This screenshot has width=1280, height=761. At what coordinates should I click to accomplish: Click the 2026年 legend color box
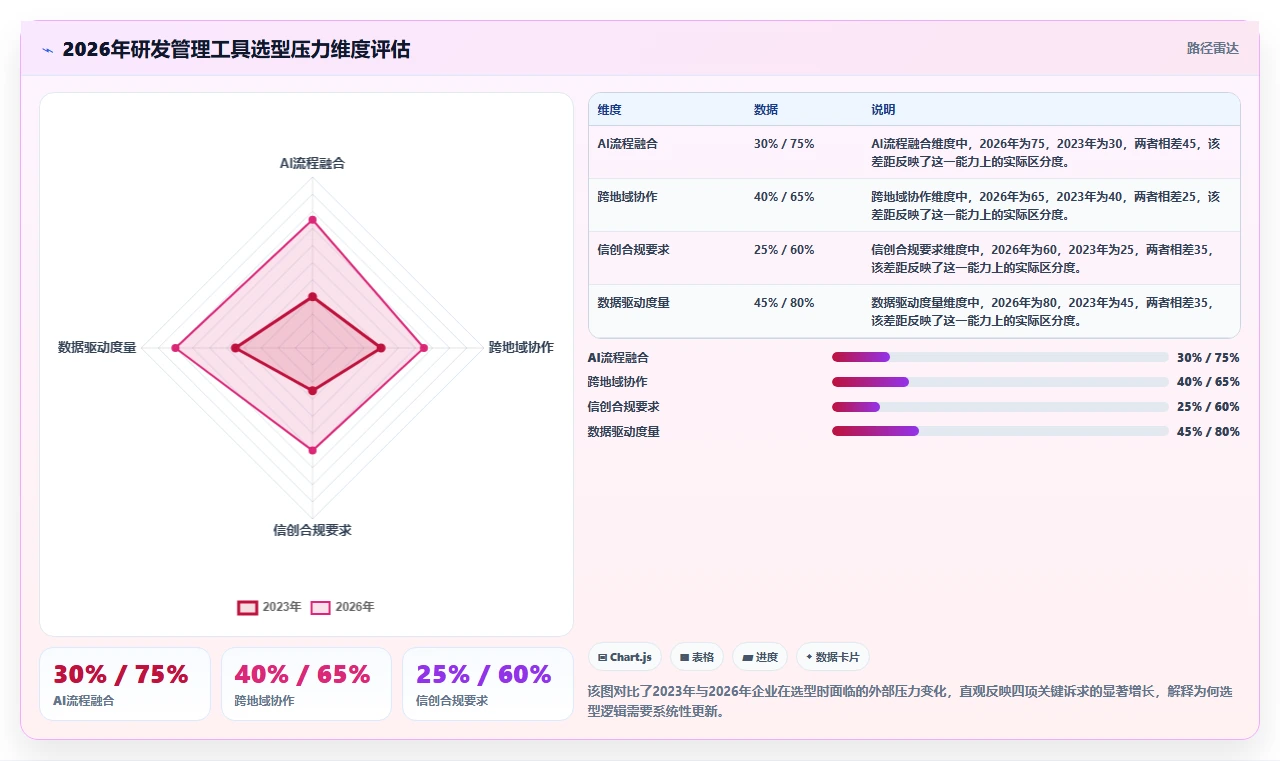(320, 607)
